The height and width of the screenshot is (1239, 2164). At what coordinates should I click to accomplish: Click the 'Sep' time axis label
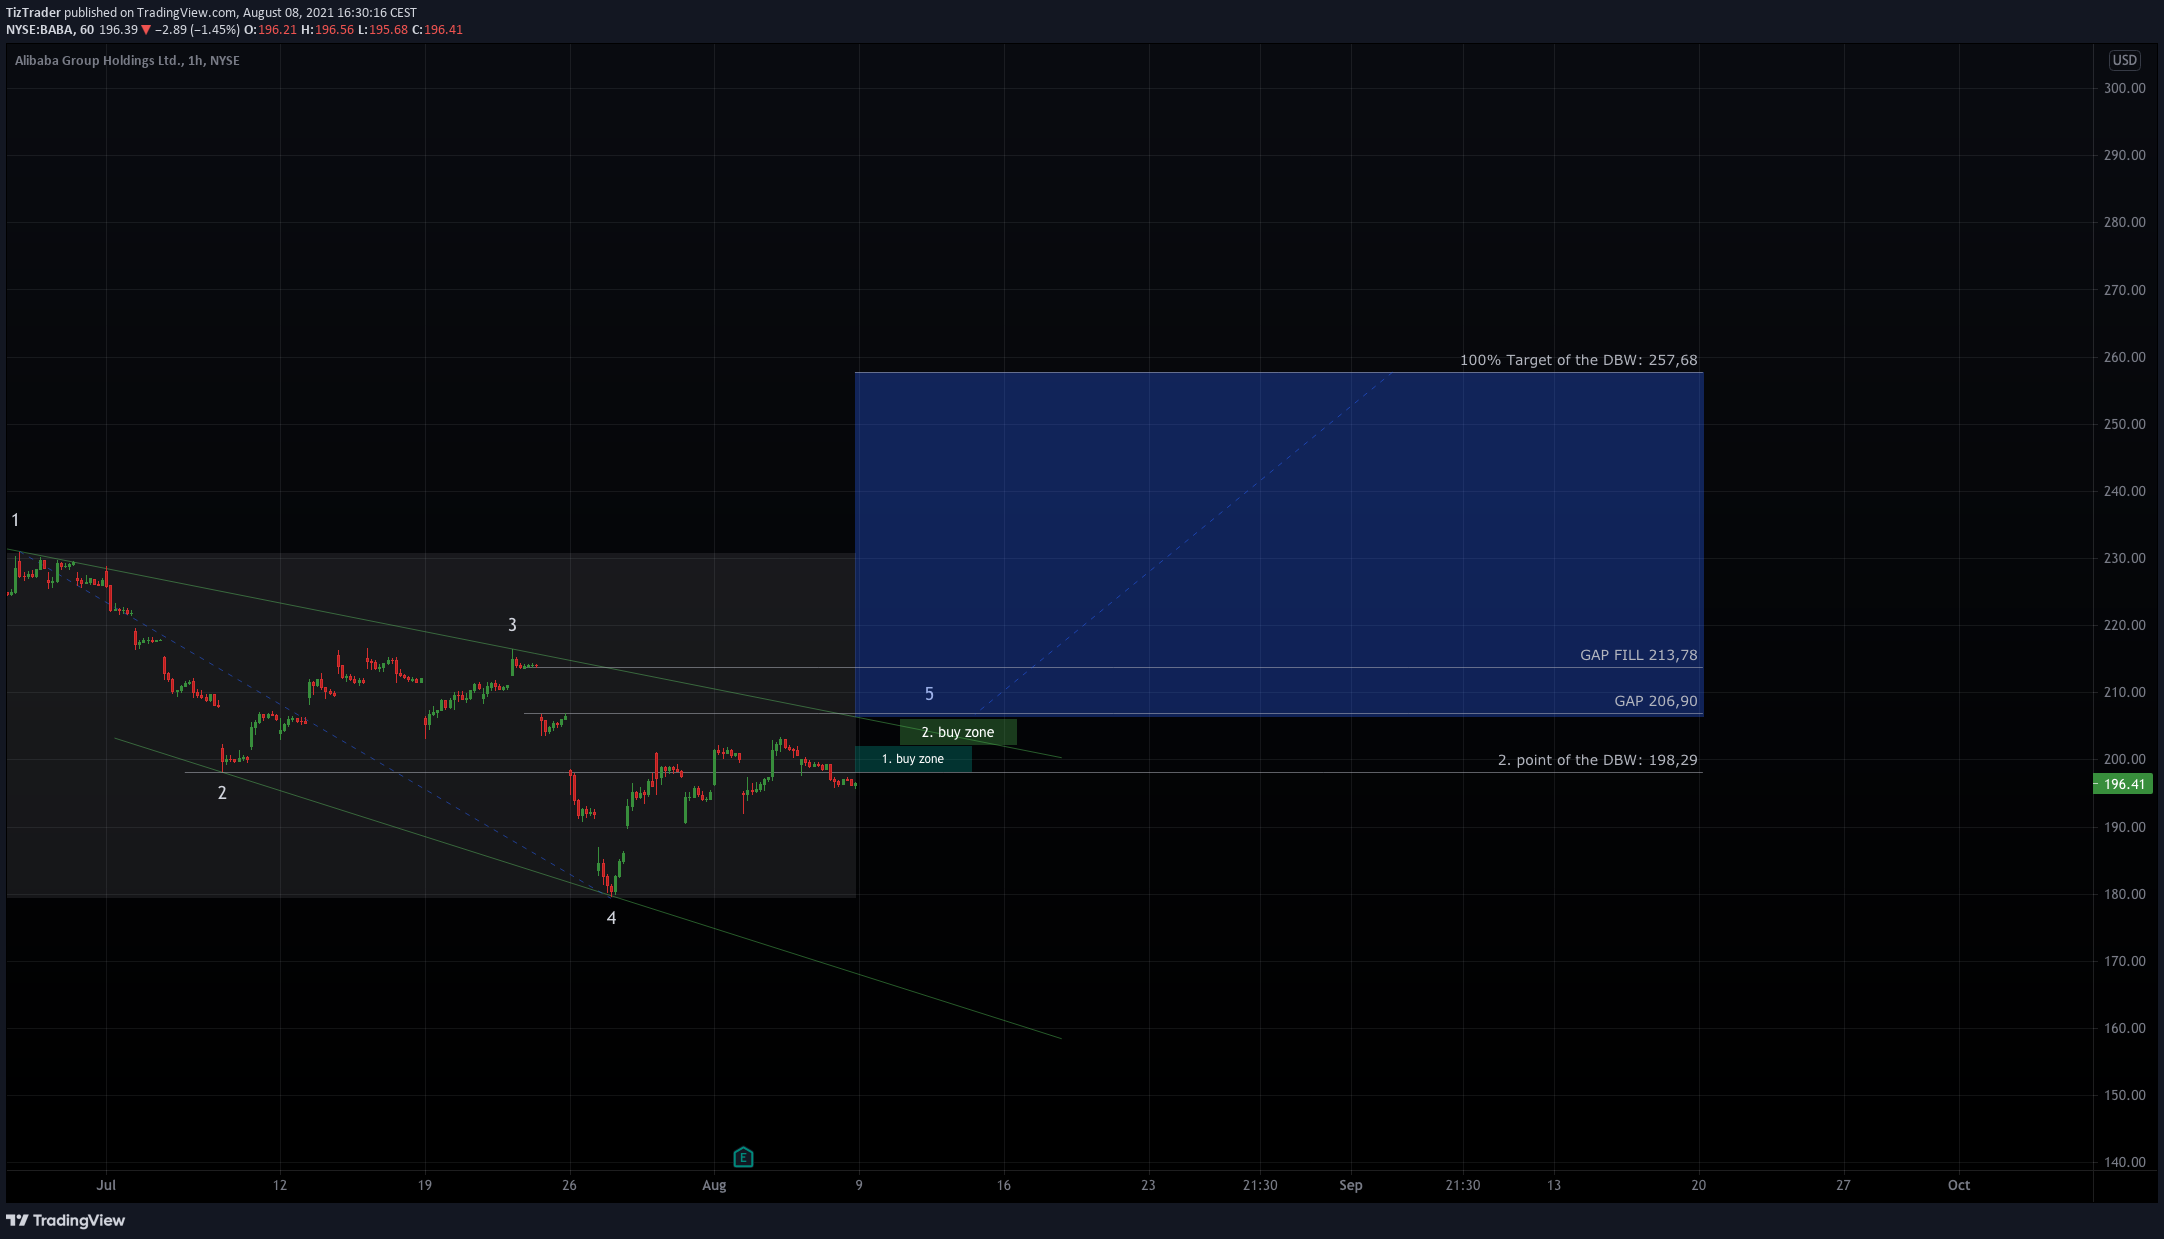(x=1351, y=1185)
